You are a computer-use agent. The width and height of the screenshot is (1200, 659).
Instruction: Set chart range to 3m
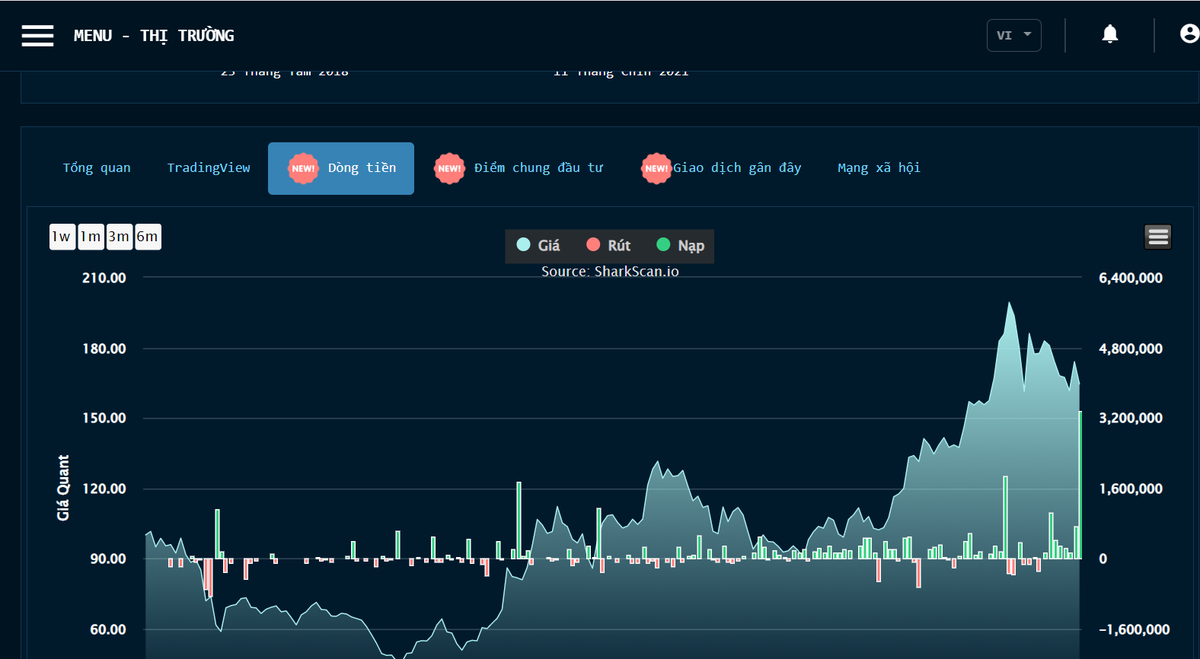point(120,237)
